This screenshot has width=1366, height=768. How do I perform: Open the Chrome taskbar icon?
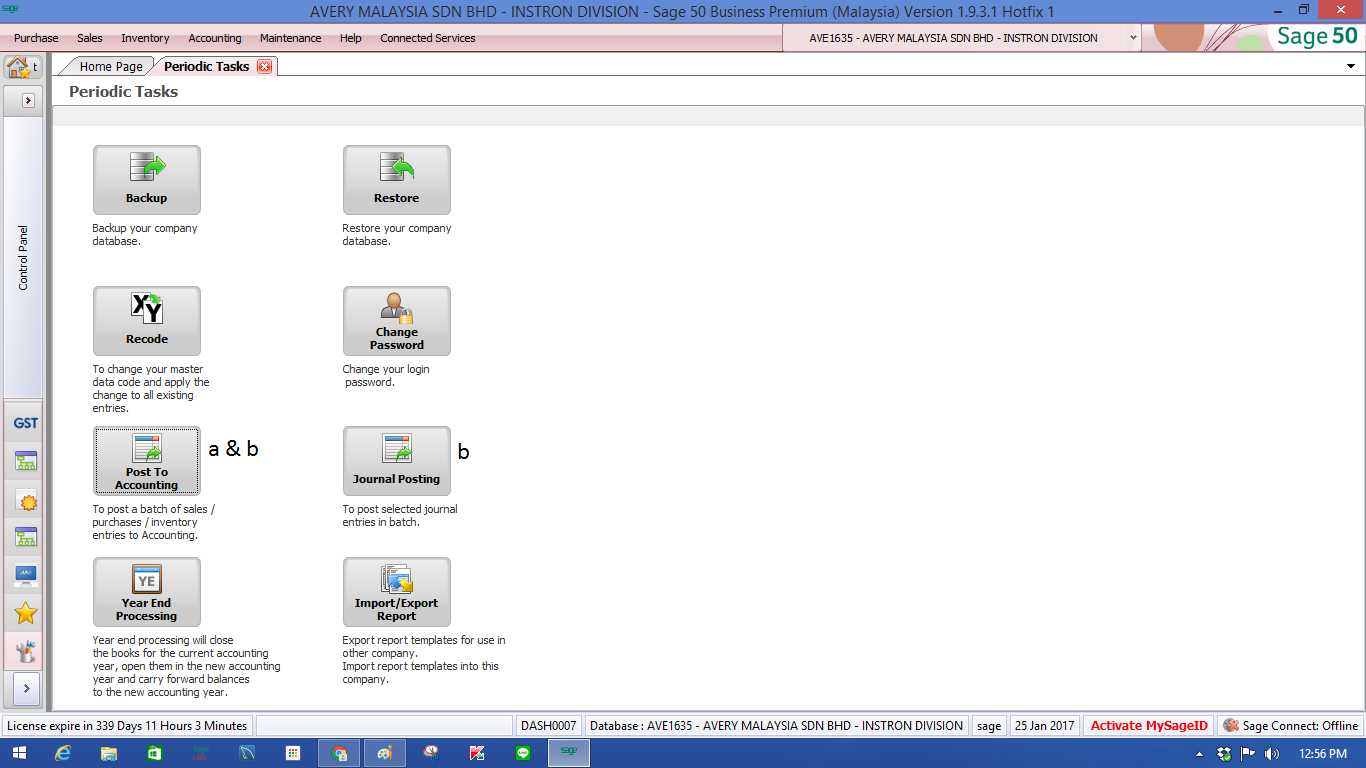pyautogui.click(x=340, y=753)
